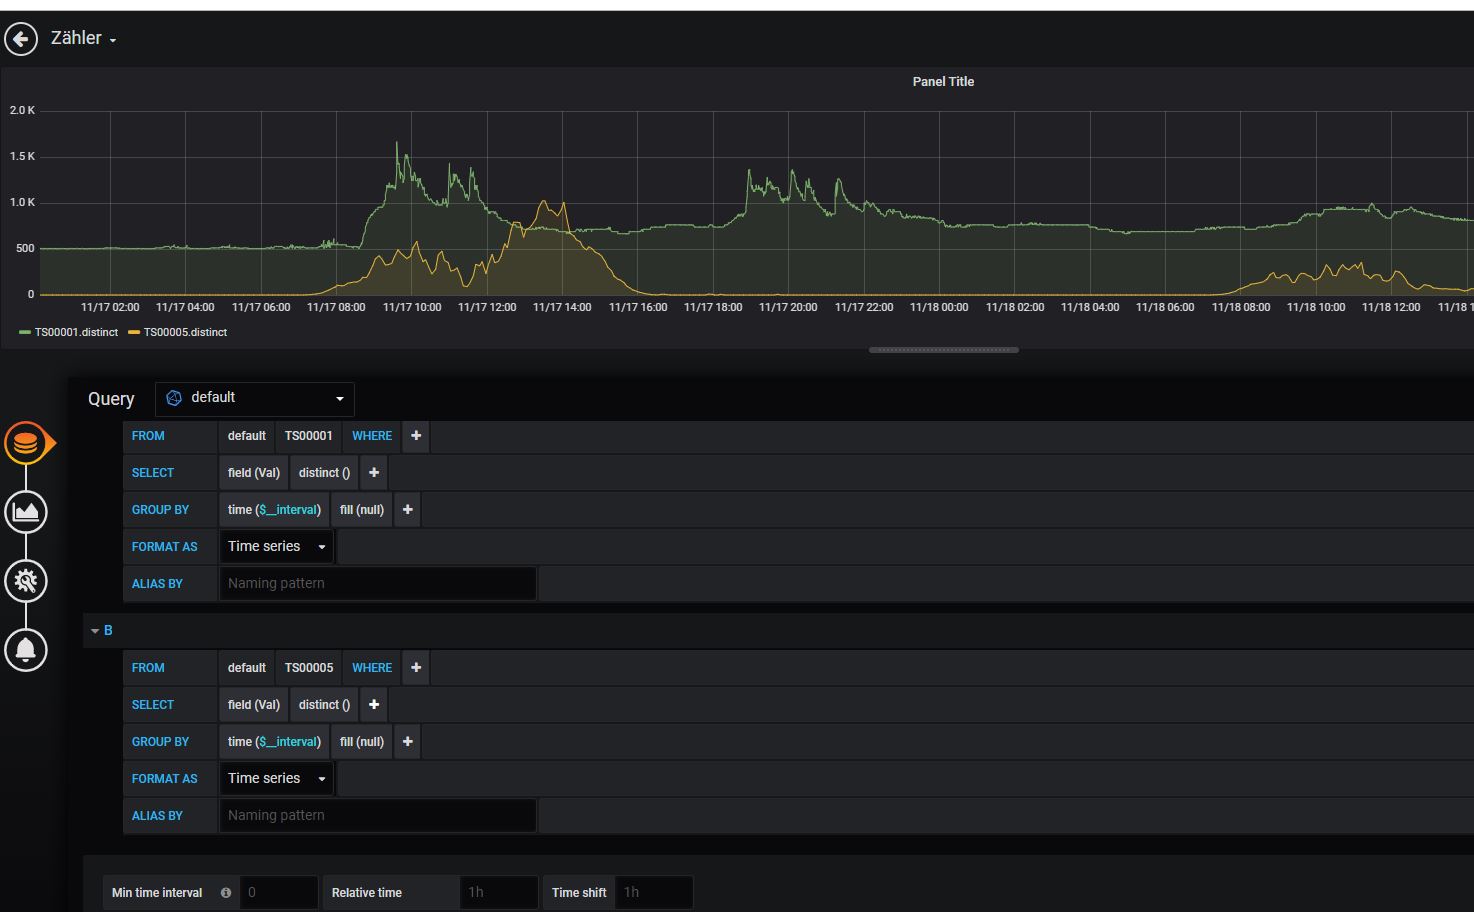Click the Relative time input field
1474x912 pixels.
(499, 893)
